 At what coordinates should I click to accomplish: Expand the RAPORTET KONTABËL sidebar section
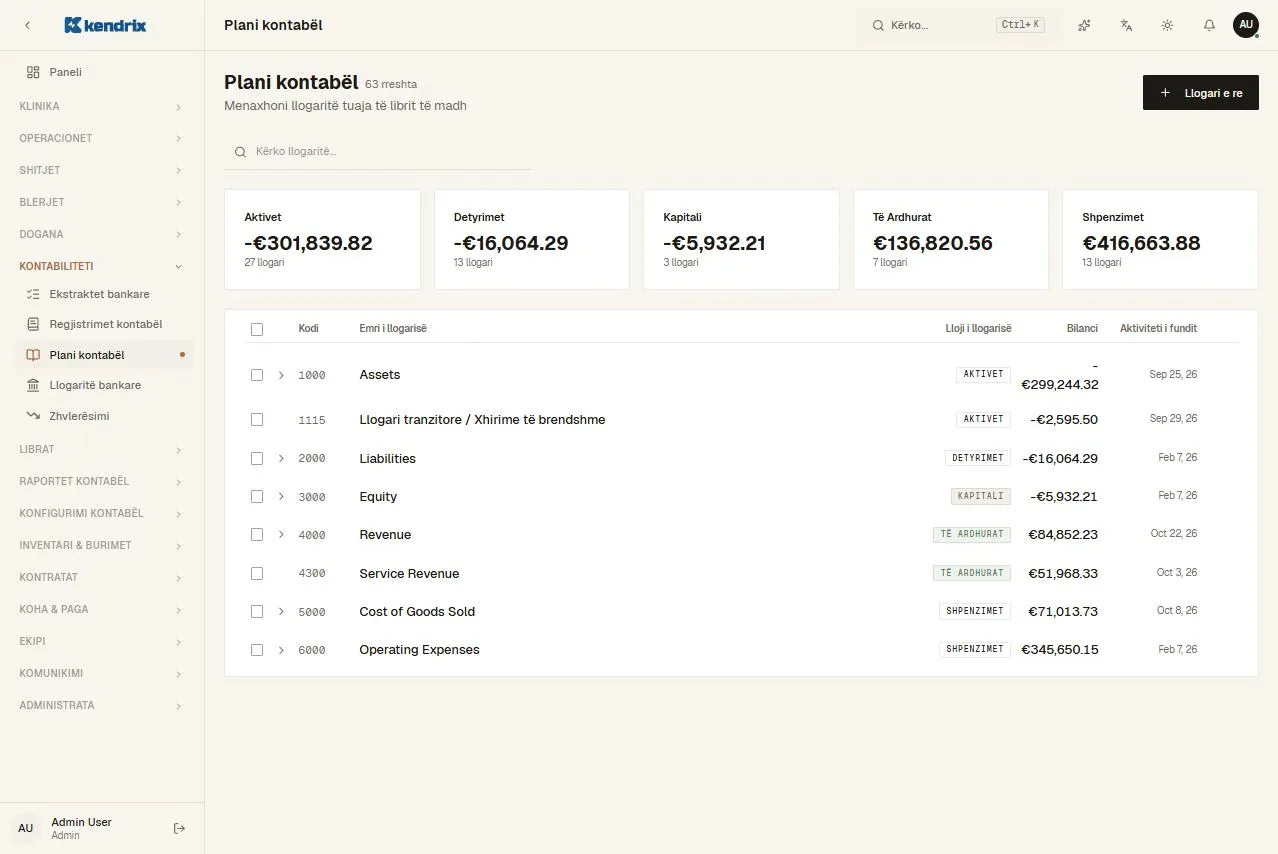click(101, 481)
